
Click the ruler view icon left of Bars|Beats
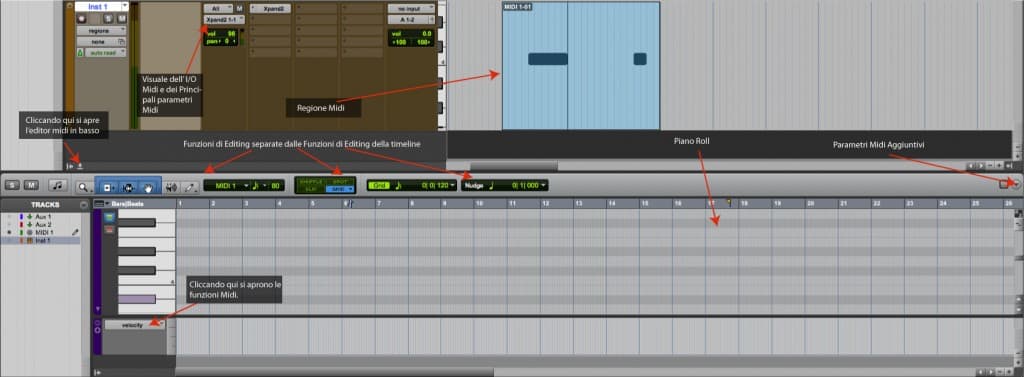point(99,204)
